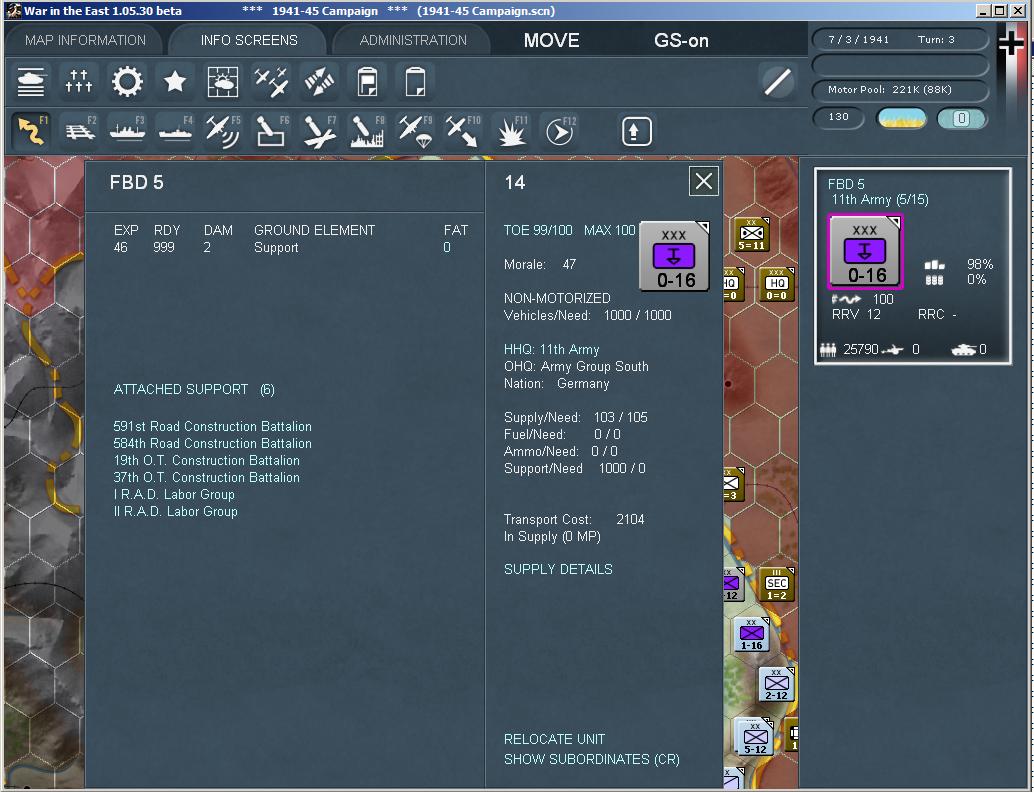
Task: Open the HHQ: 11th Army link
Action: coord(551,350)
